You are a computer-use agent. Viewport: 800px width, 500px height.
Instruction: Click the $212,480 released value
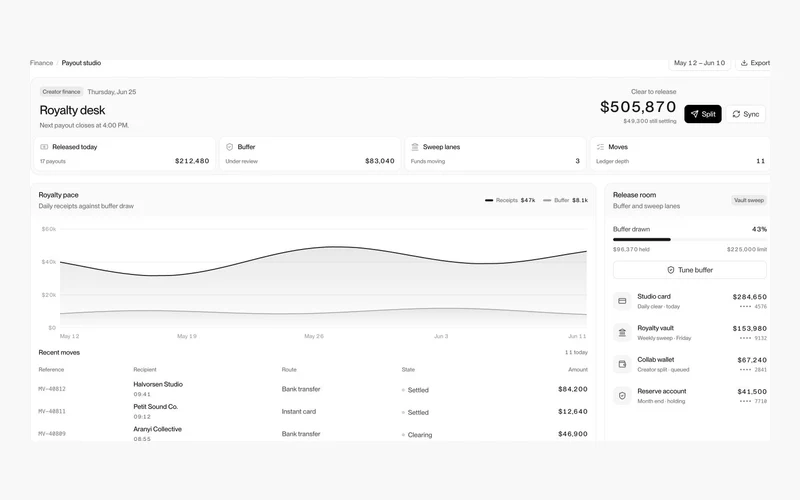tap(192, 161)
